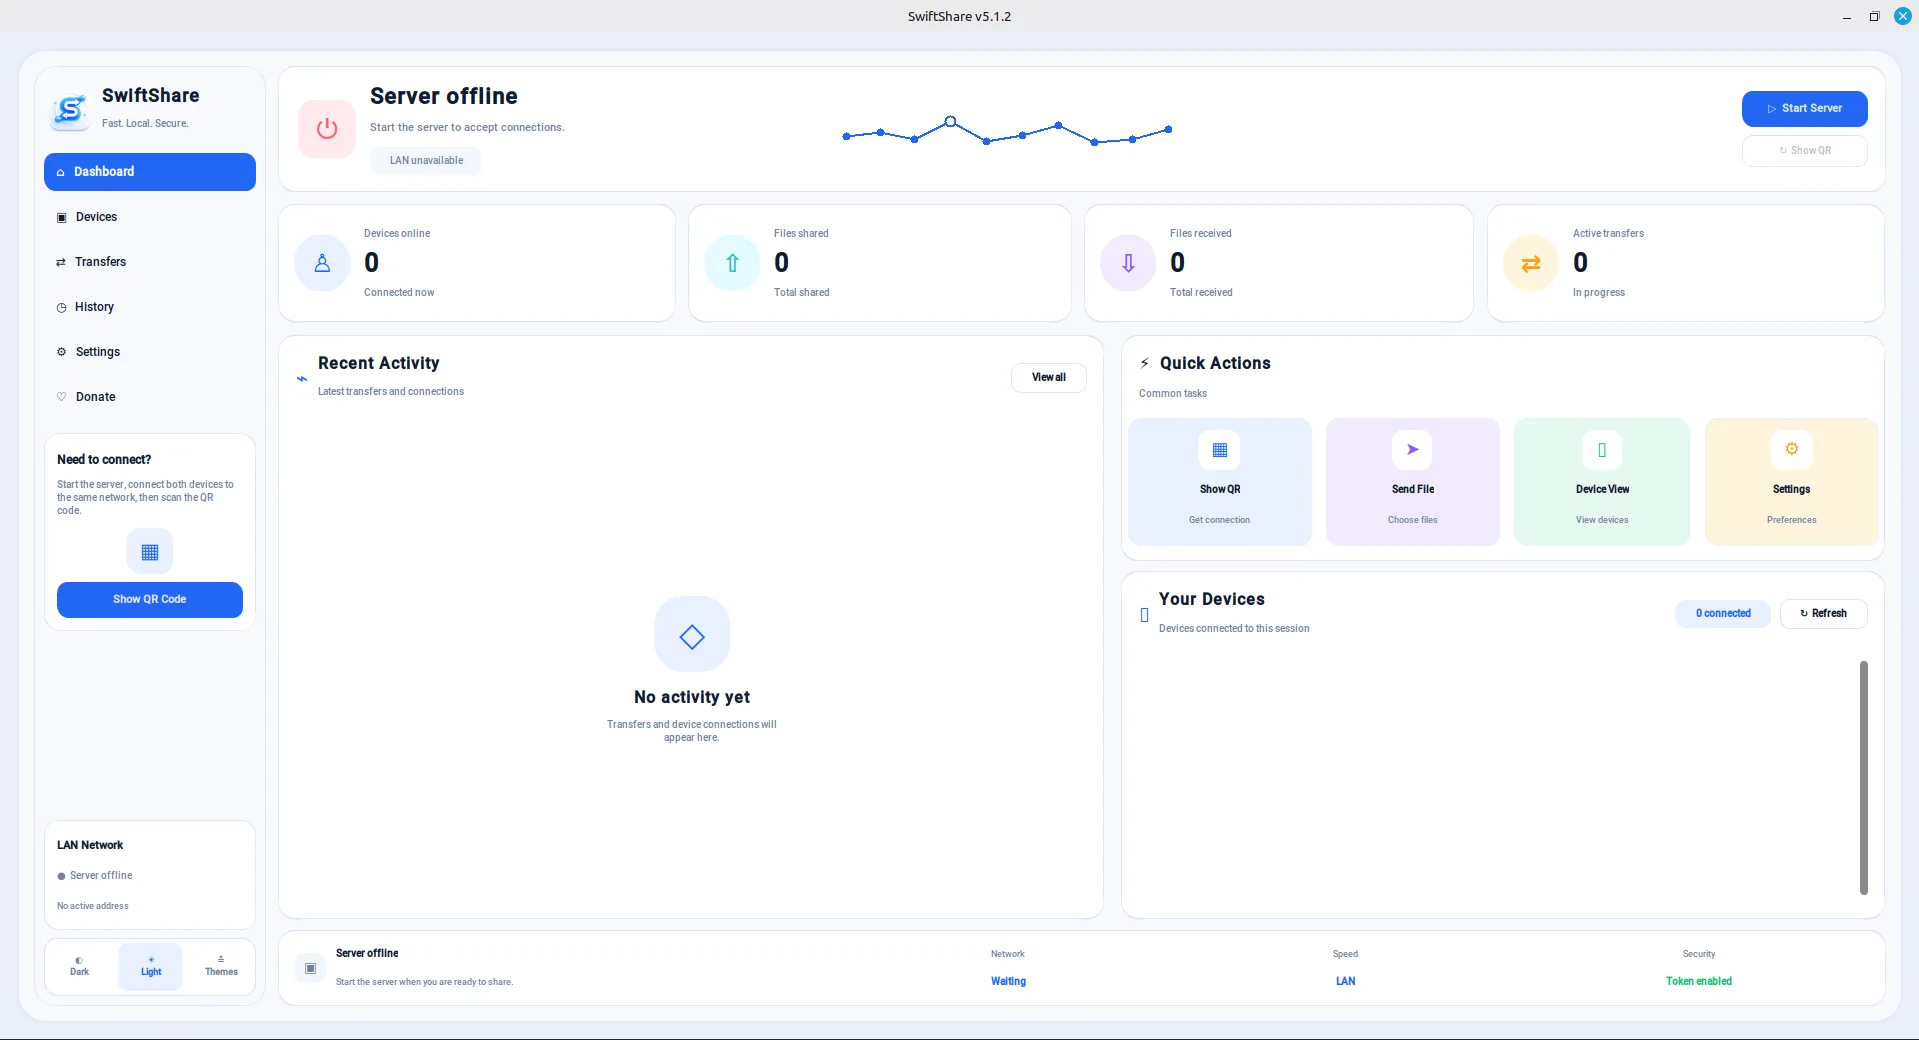Viewport: 1919px width, 1040px height.
Task: Click the Server offline heading
Action: (444, 97)
